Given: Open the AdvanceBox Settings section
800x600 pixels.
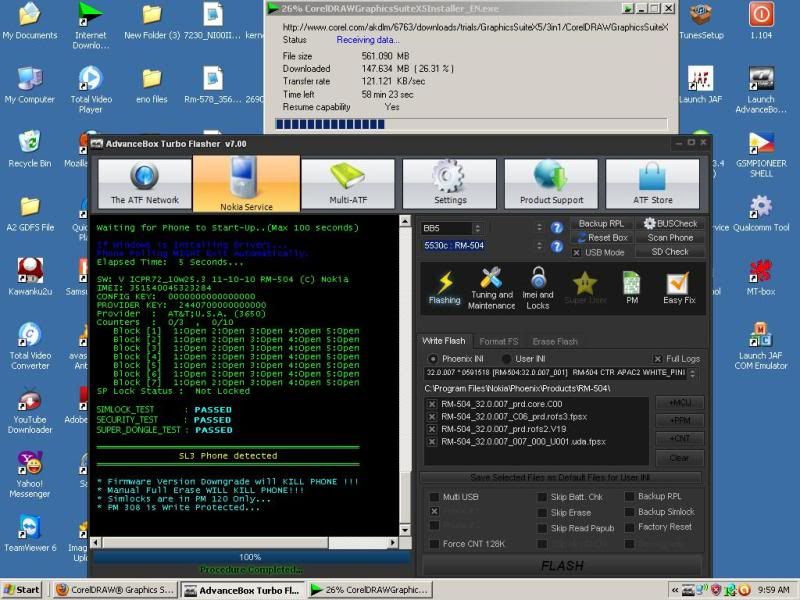Looking at the screenshot, I should coord(449,183).
